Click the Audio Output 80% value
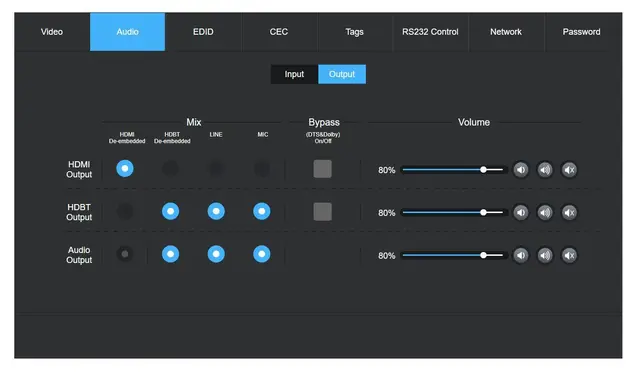The image size is (640, 379). click(x=387, y=256)
